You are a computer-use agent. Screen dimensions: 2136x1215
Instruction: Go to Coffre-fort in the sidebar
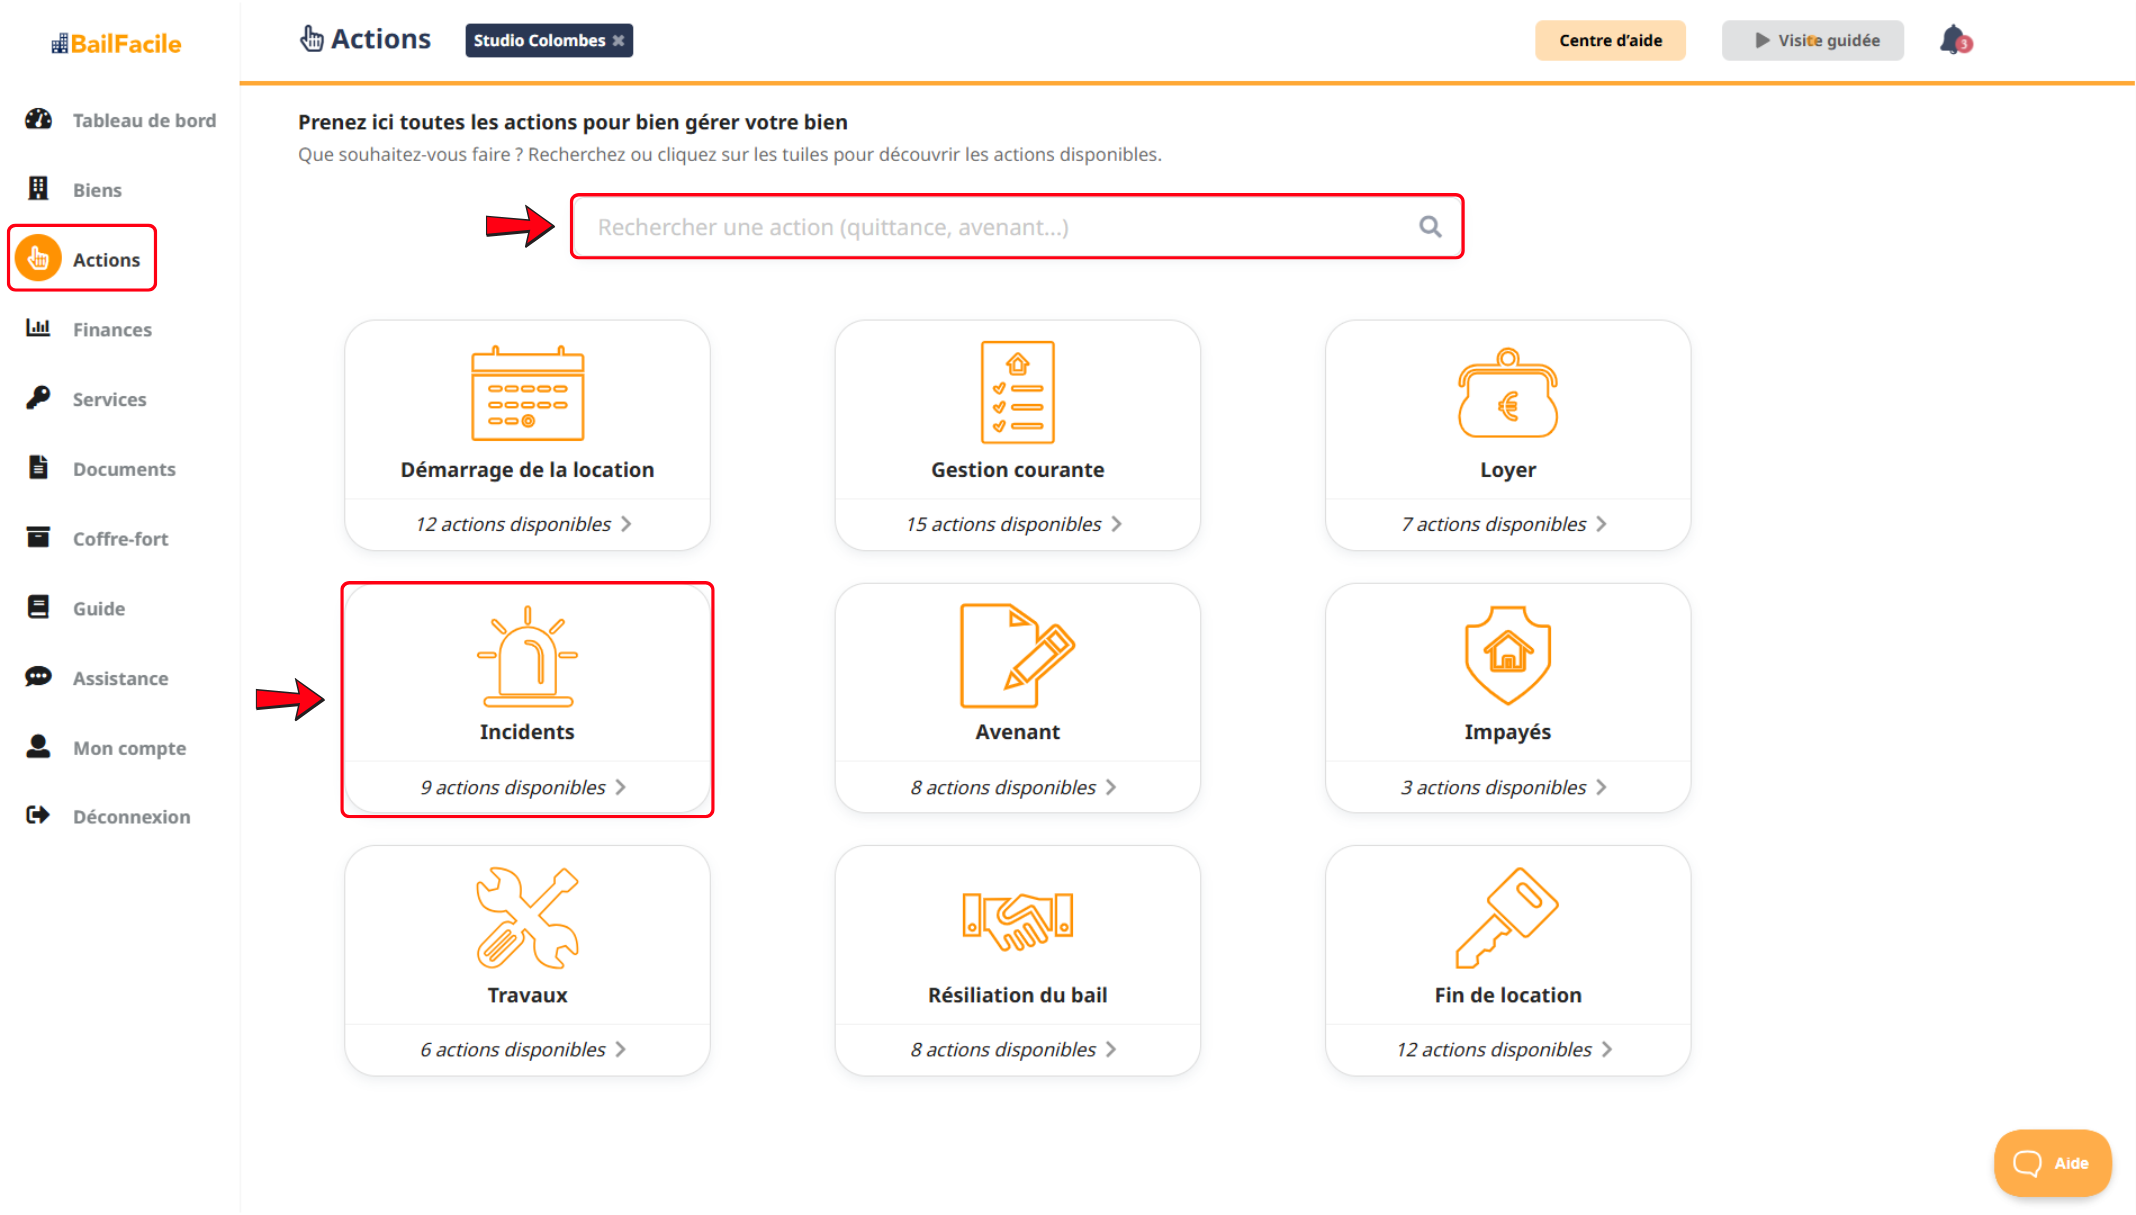pyautogui.click(x=119, y=539)
